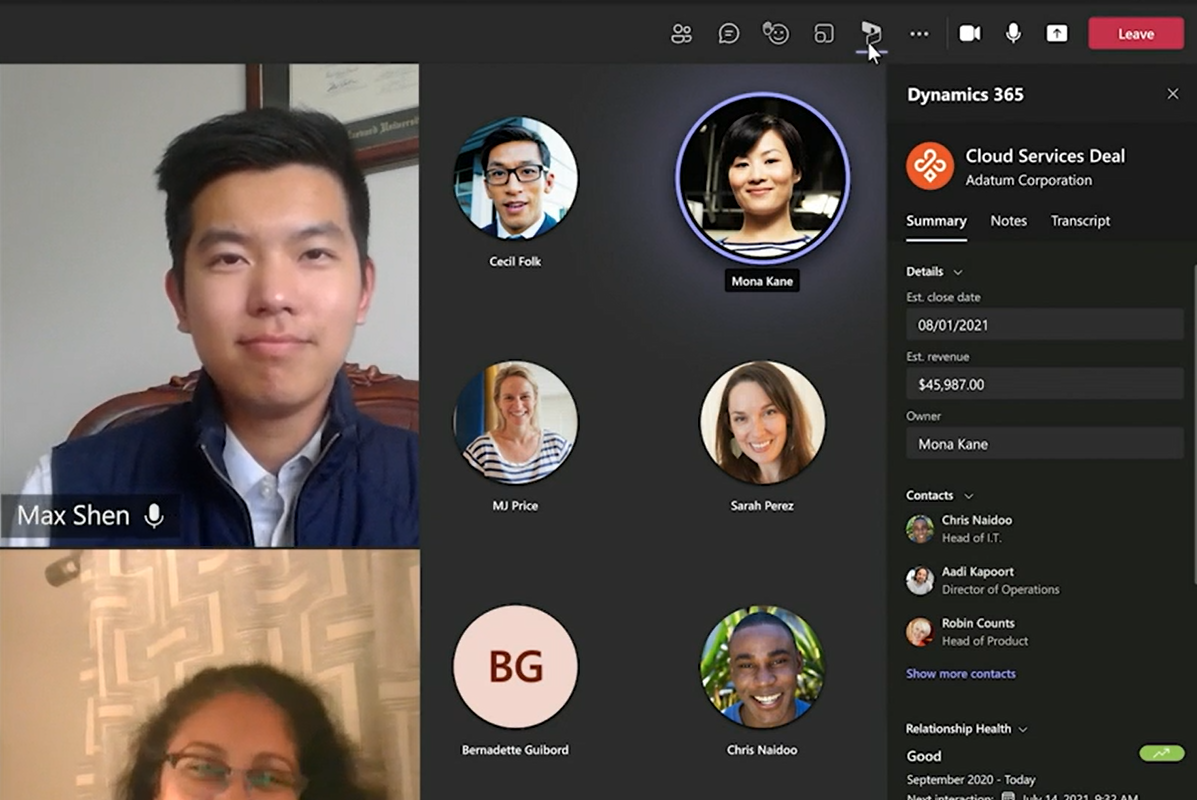Image resolution: width=1197 pixels, height=800 pixels.
Task: Switch to the Notes tab
Action: [1008, 221]
